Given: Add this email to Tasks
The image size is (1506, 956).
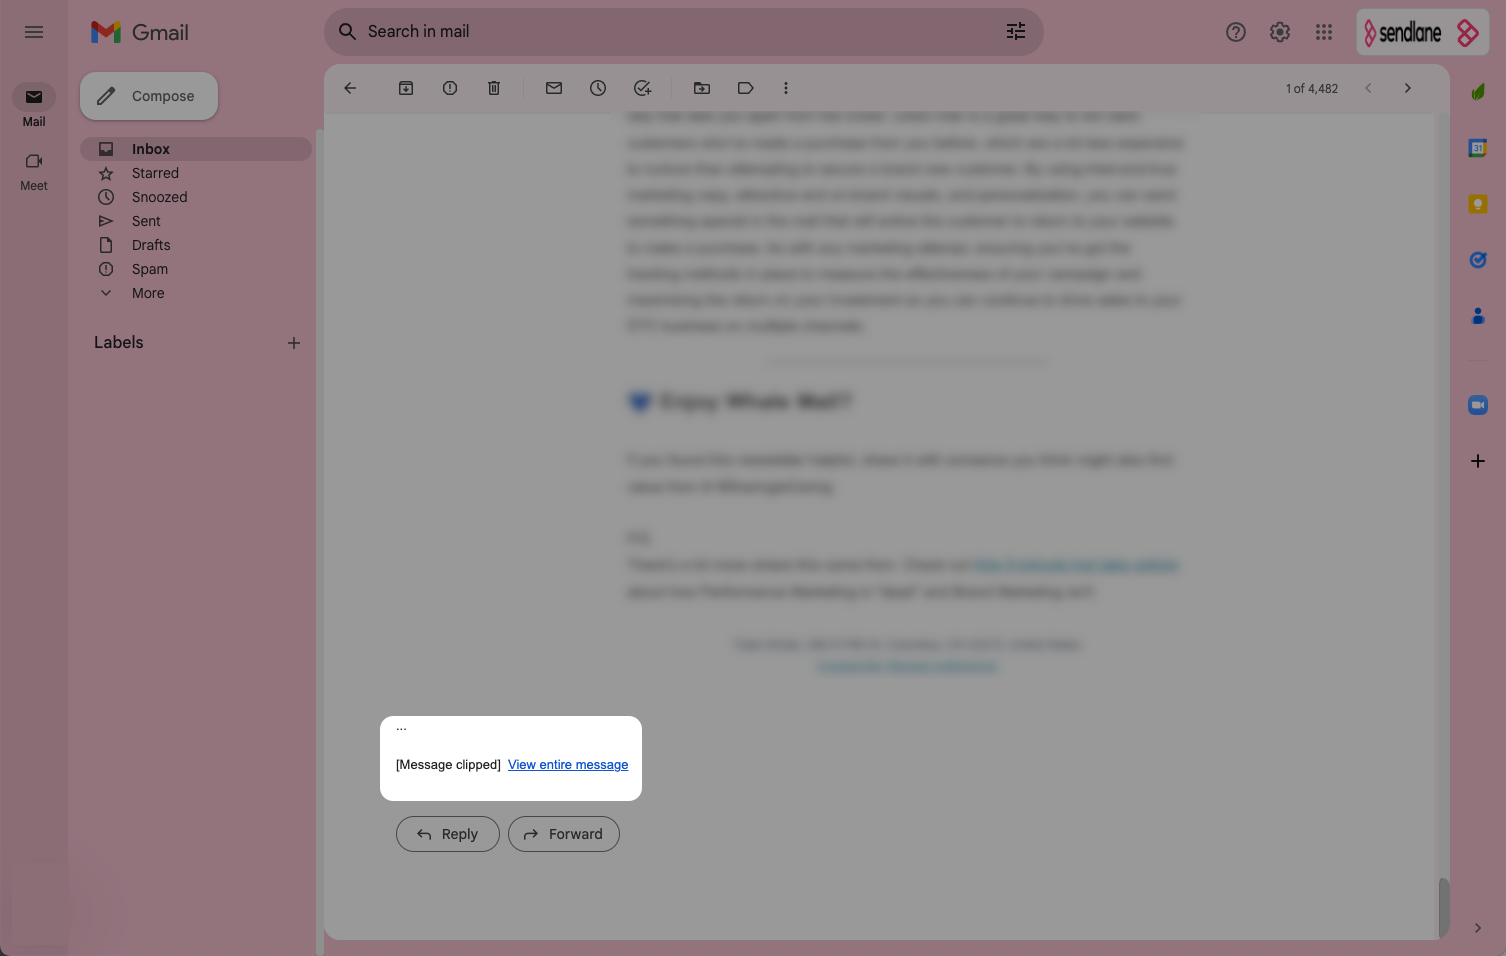Looking at the screenshot, I should [642, 88].
